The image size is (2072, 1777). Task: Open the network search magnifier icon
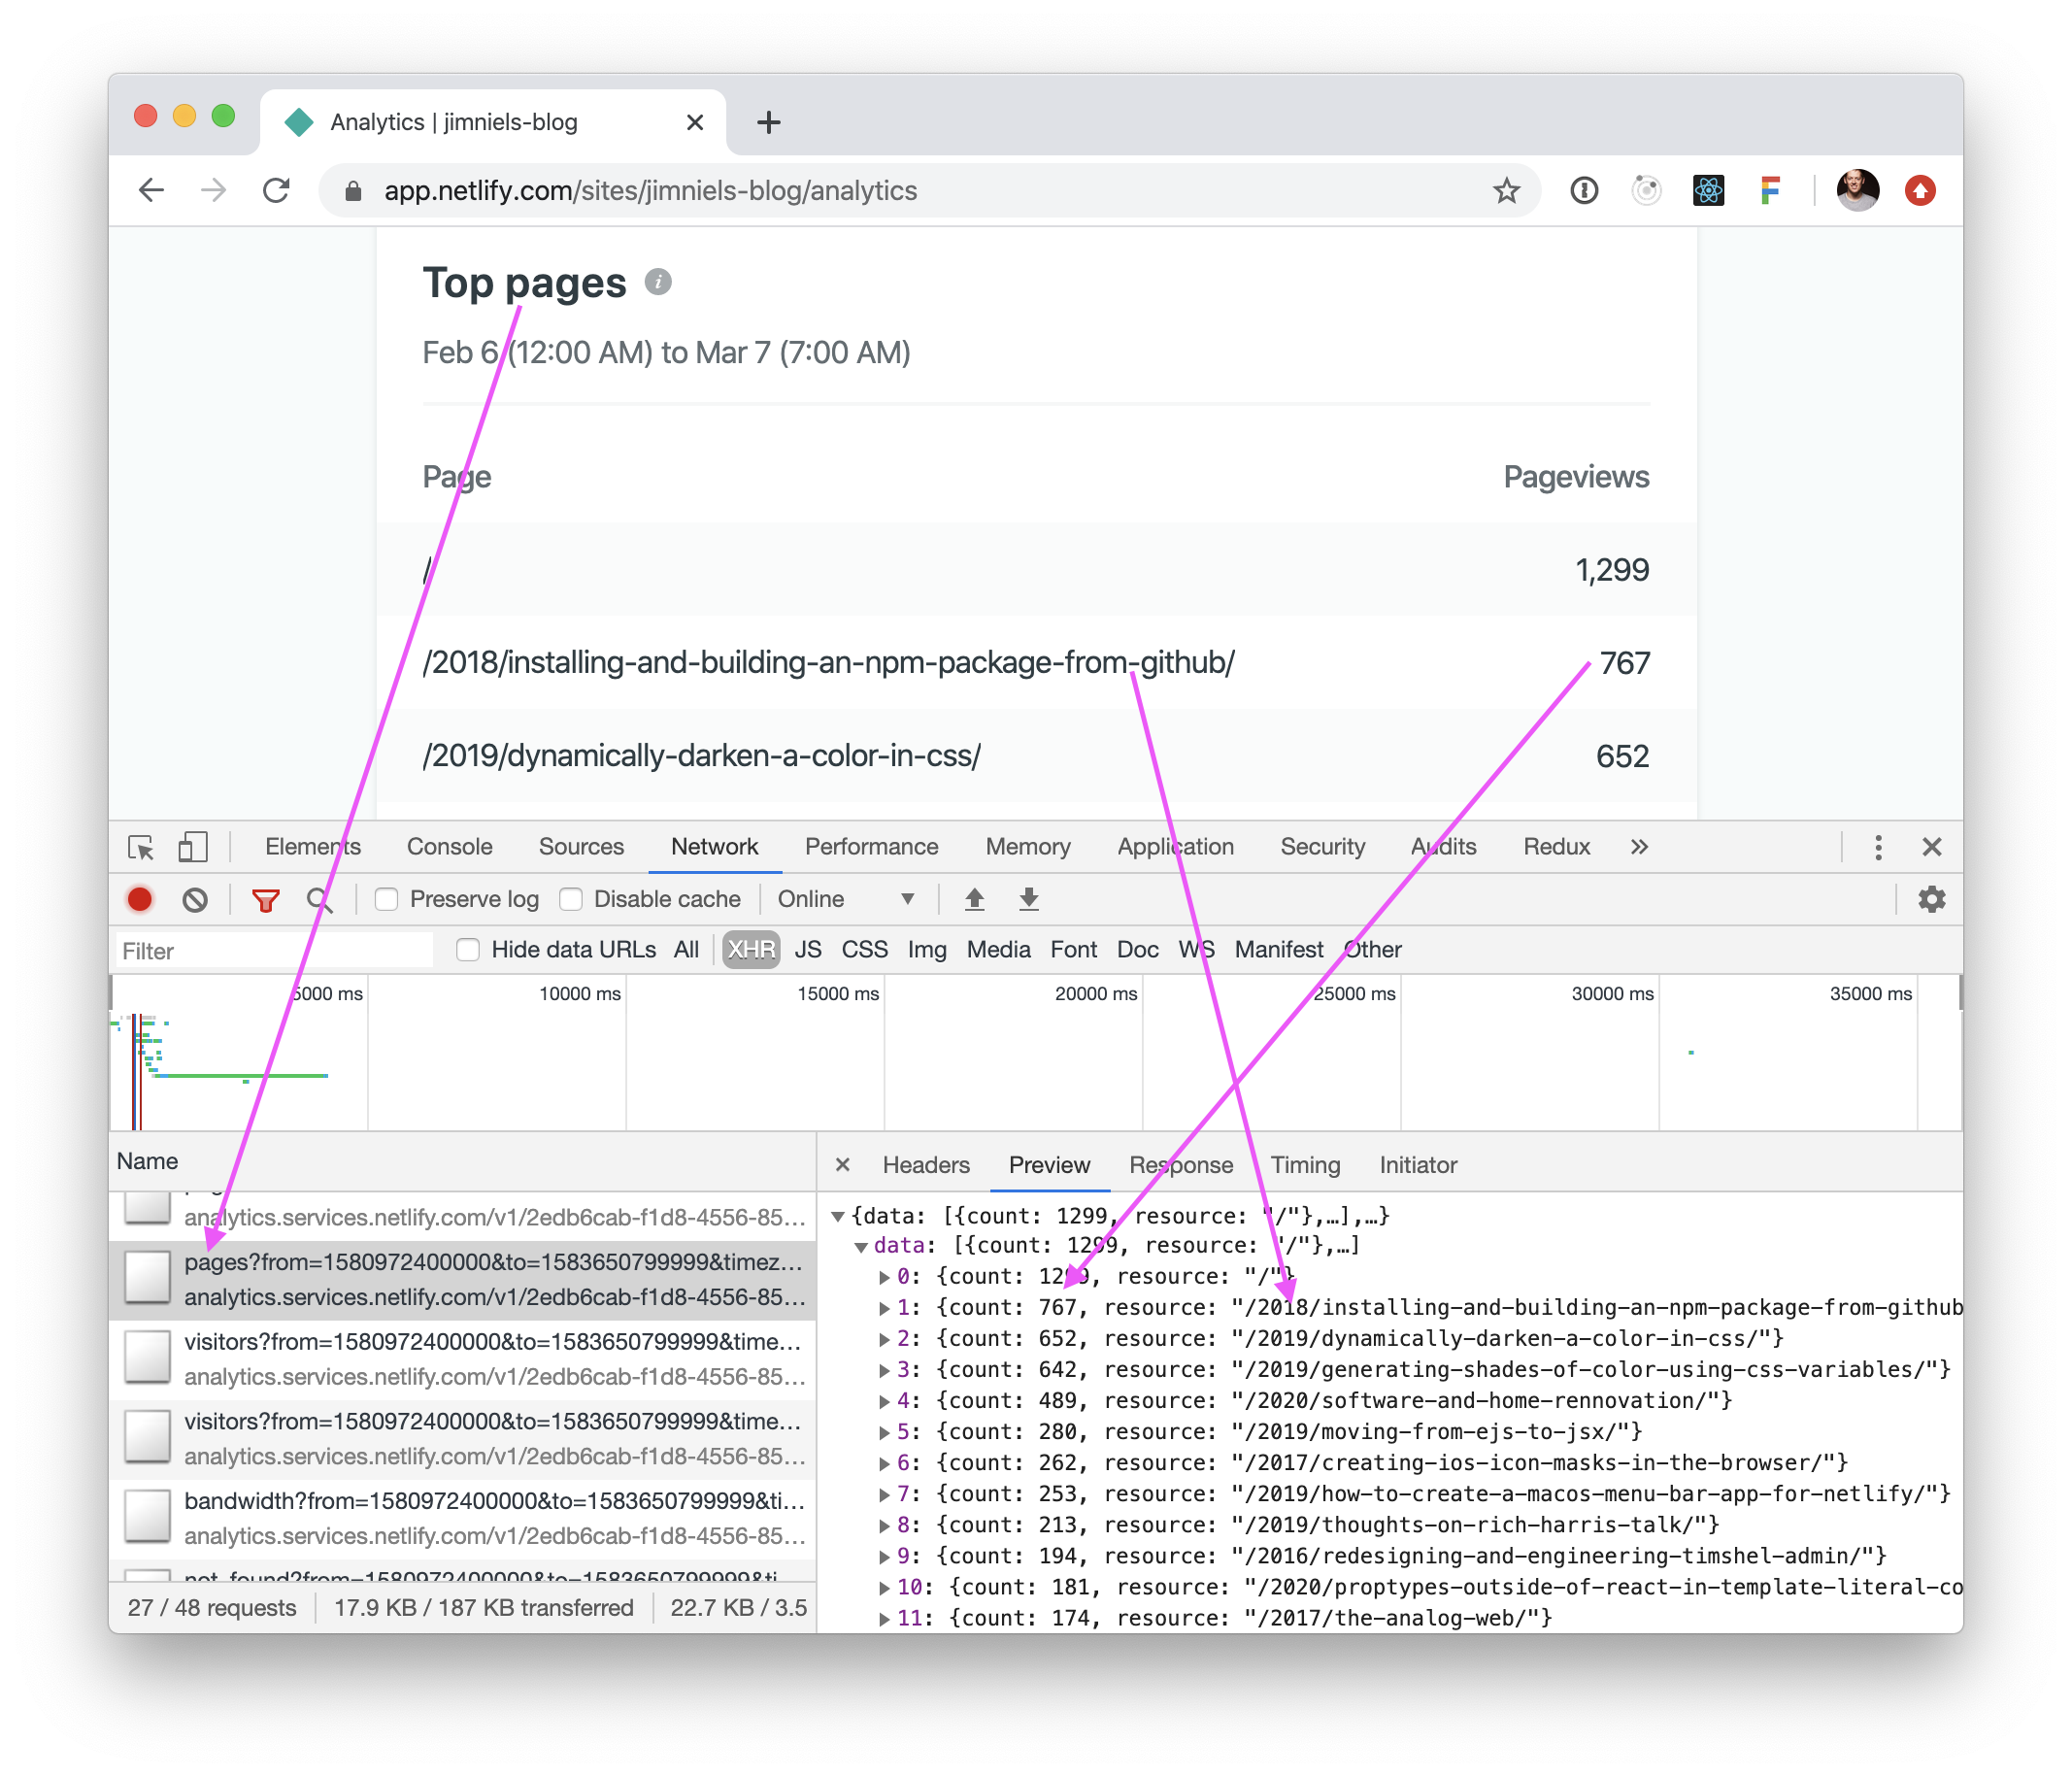point(320,899)
